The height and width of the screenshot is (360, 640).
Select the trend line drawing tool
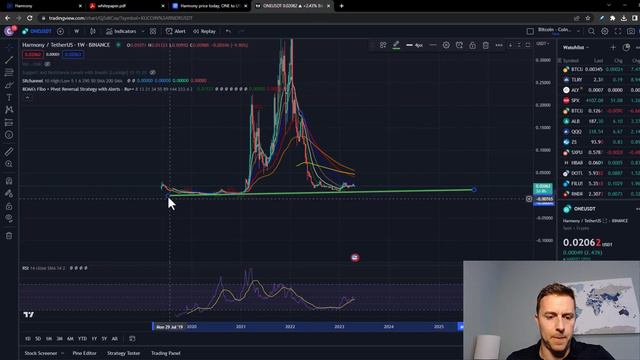9,60
